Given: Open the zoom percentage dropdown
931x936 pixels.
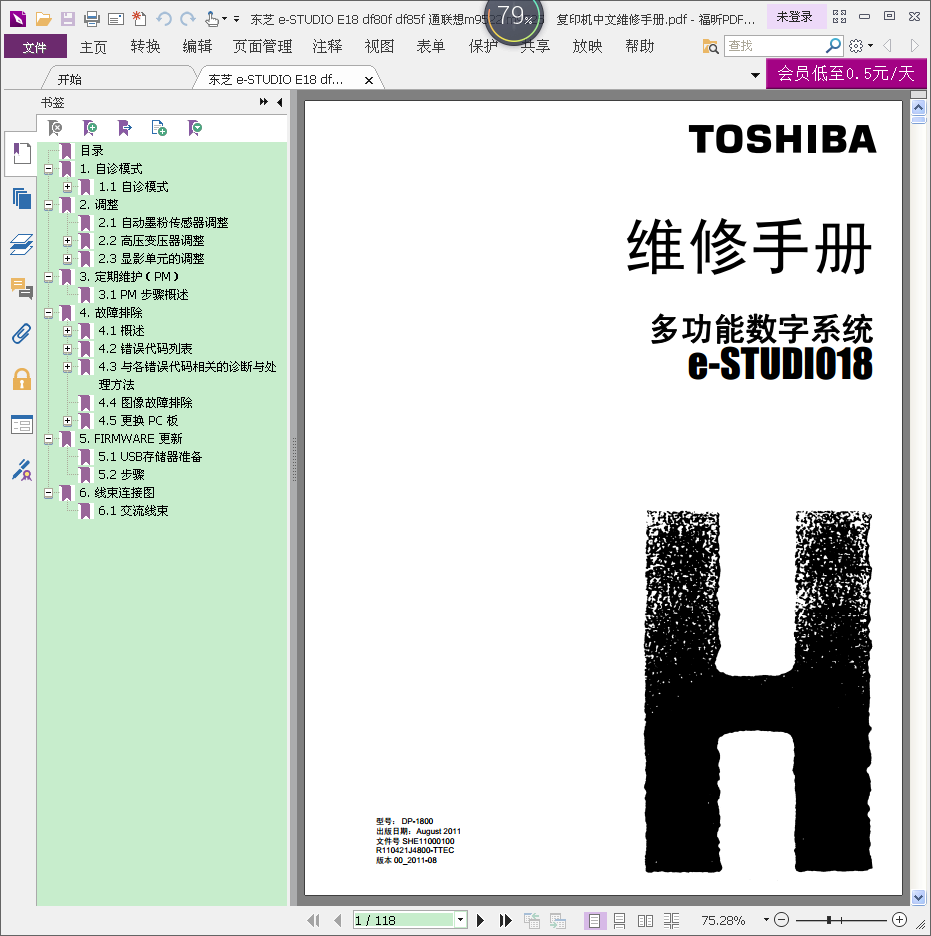Looking at the screenshot, I should pos(766,920).
